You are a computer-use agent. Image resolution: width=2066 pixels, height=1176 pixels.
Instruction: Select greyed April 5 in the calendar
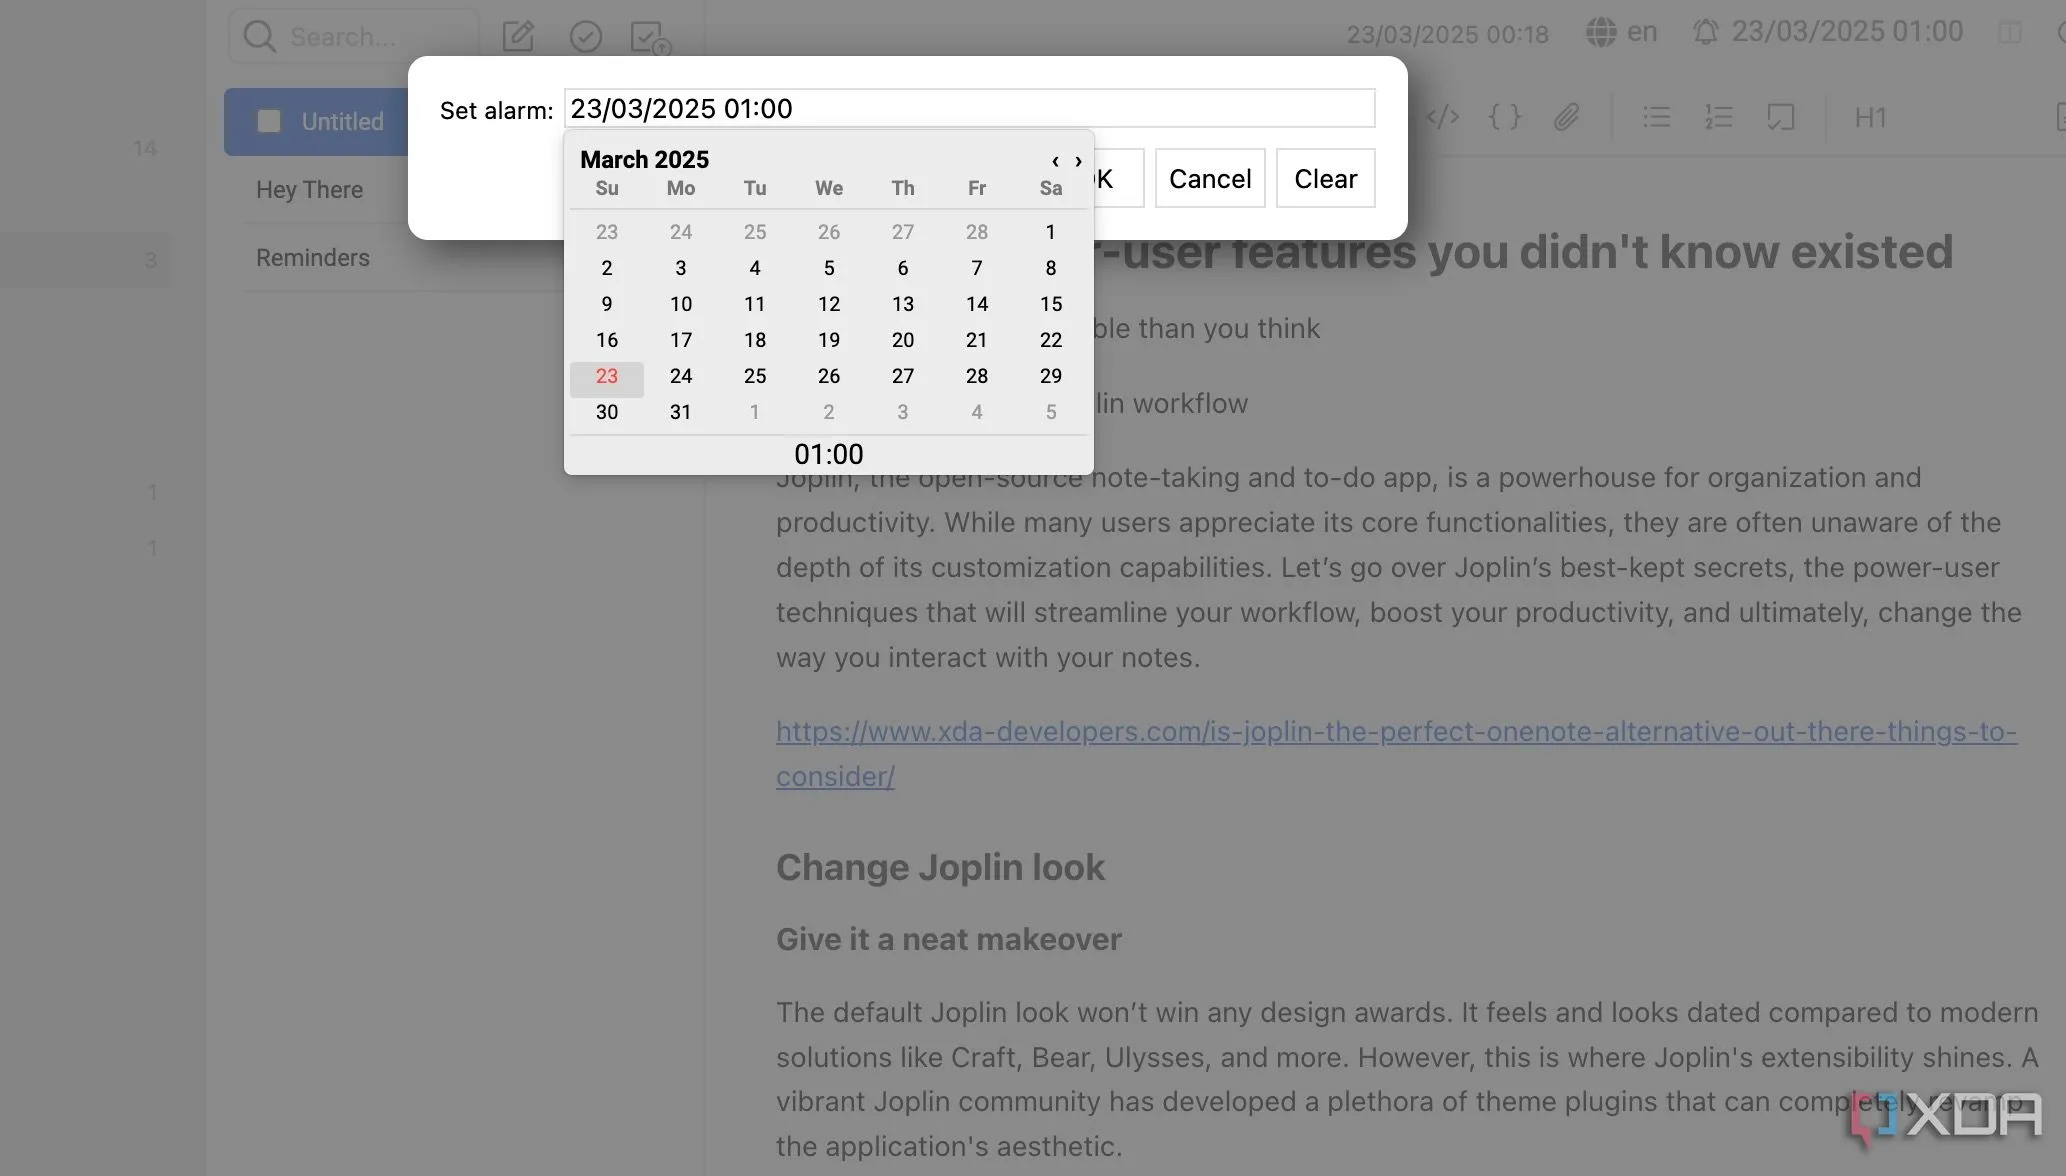1050,412
